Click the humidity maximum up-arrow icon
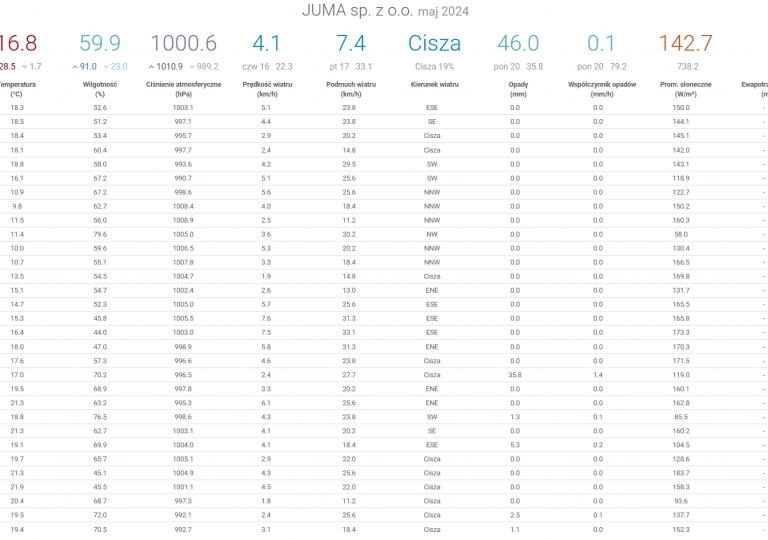This screenshot has height=540, width=768. point(75,67)
